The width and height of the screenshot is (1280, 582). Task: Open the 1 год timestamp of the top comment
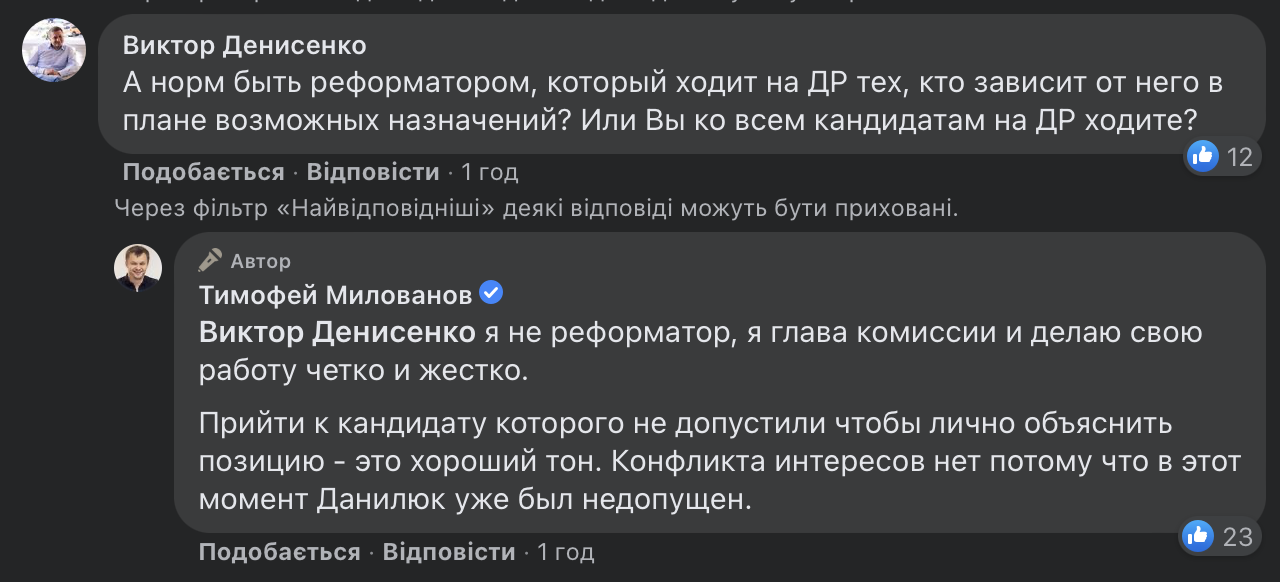point(489,171)
